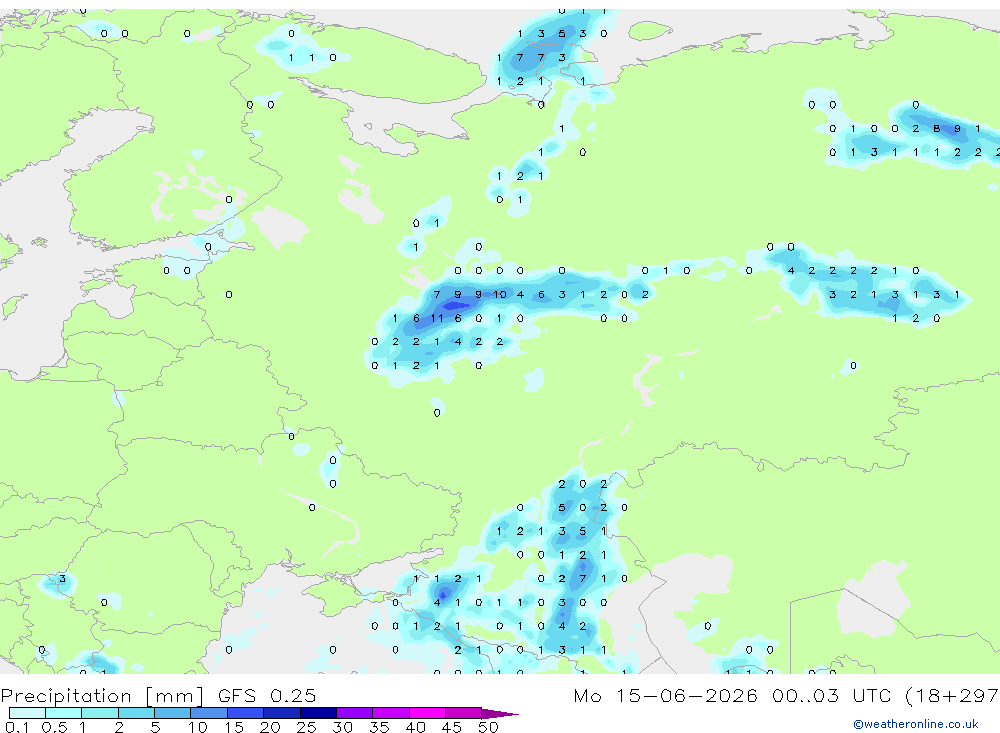Click the '15' legend label
This screenshot has width=1000, height=733.
tap(234, 727)
